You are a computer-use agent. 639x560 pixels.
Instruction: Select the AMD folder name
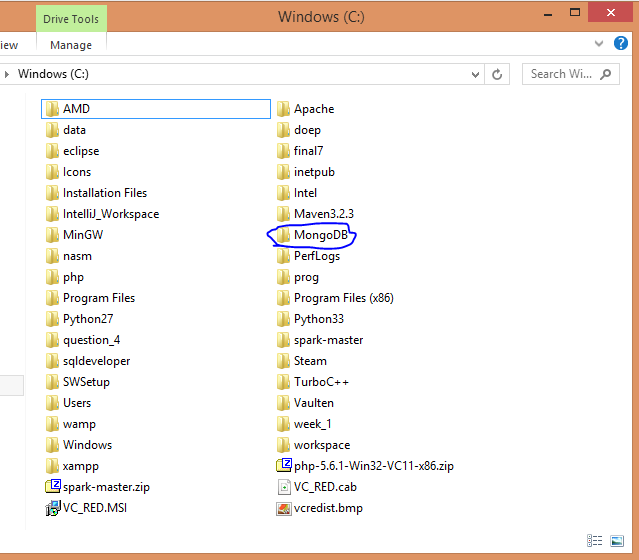tap(76, 109)
